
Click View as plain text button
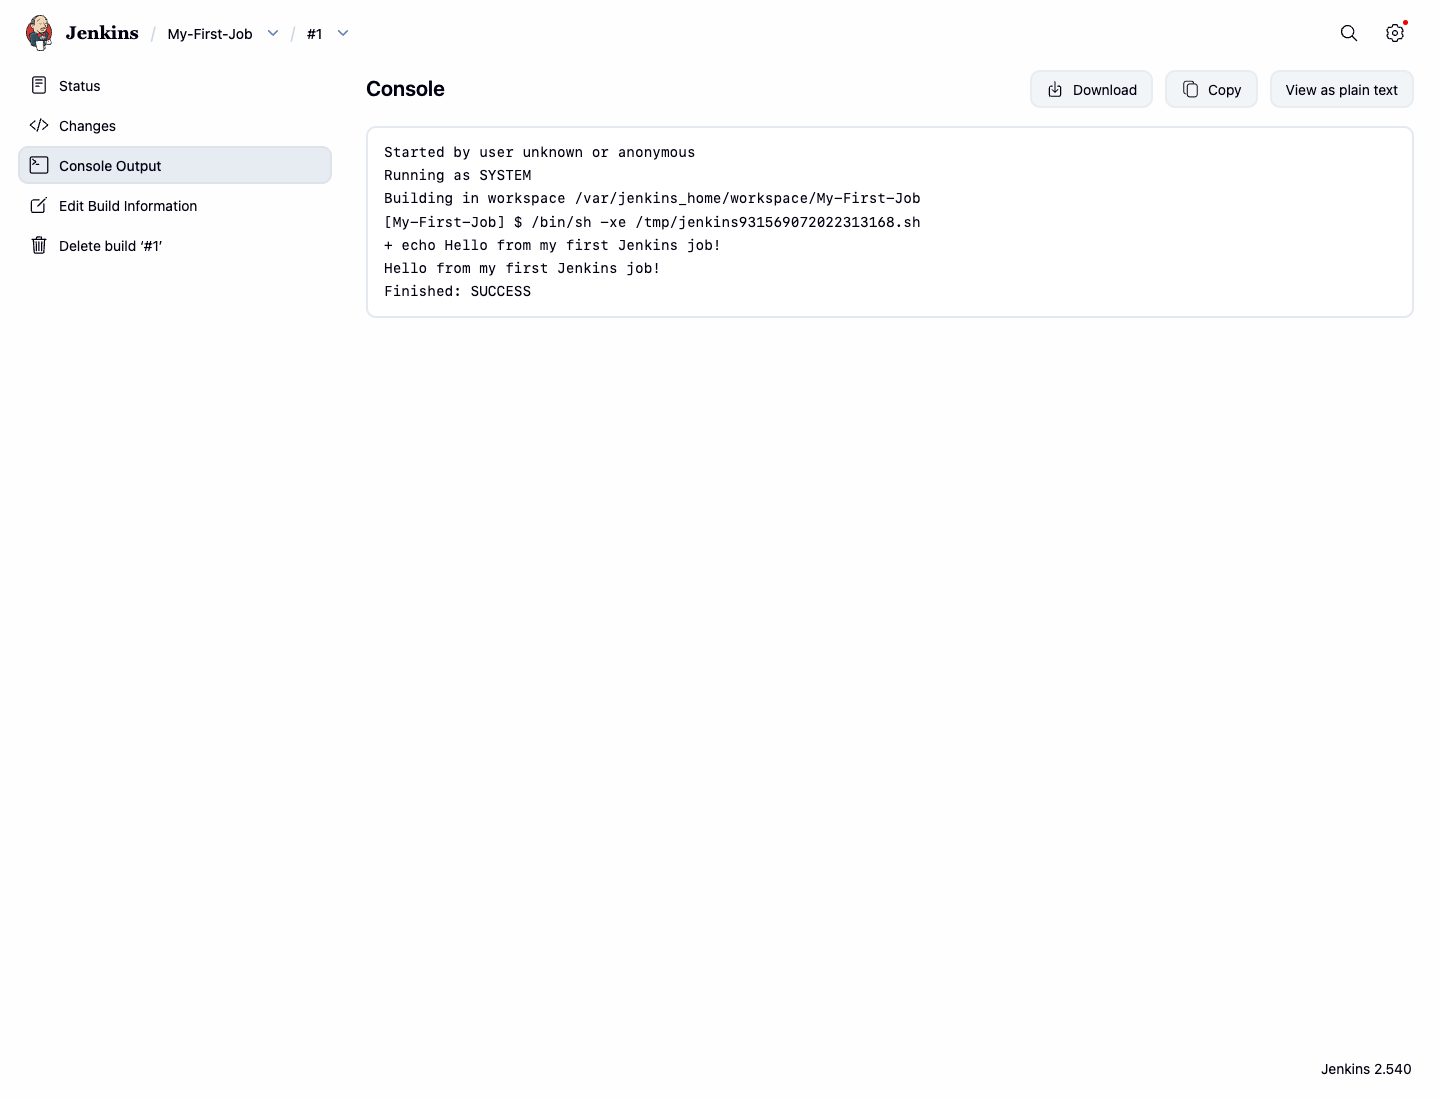coord(1342,89)
